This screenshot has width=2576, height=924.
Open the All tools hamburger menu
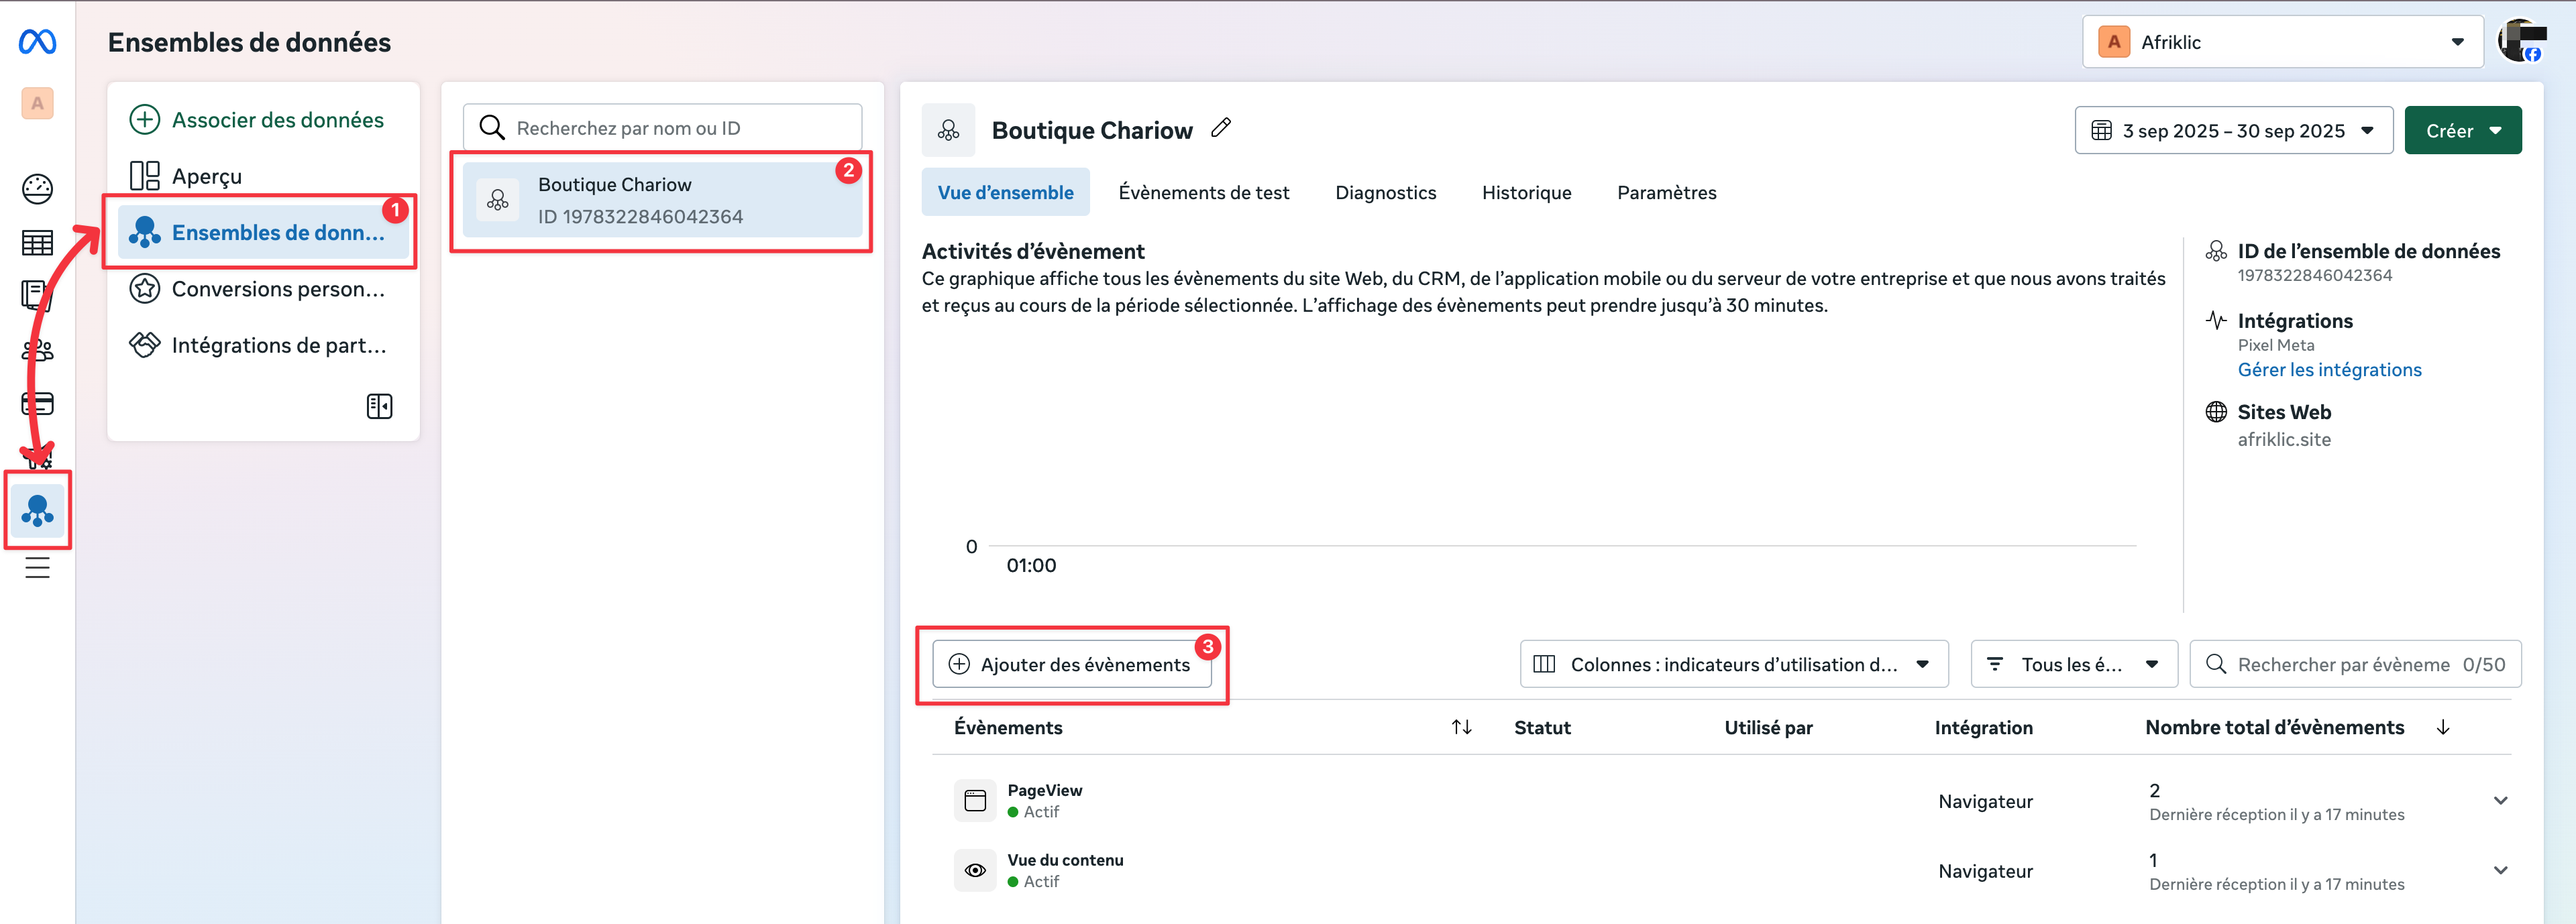(37, 568)
